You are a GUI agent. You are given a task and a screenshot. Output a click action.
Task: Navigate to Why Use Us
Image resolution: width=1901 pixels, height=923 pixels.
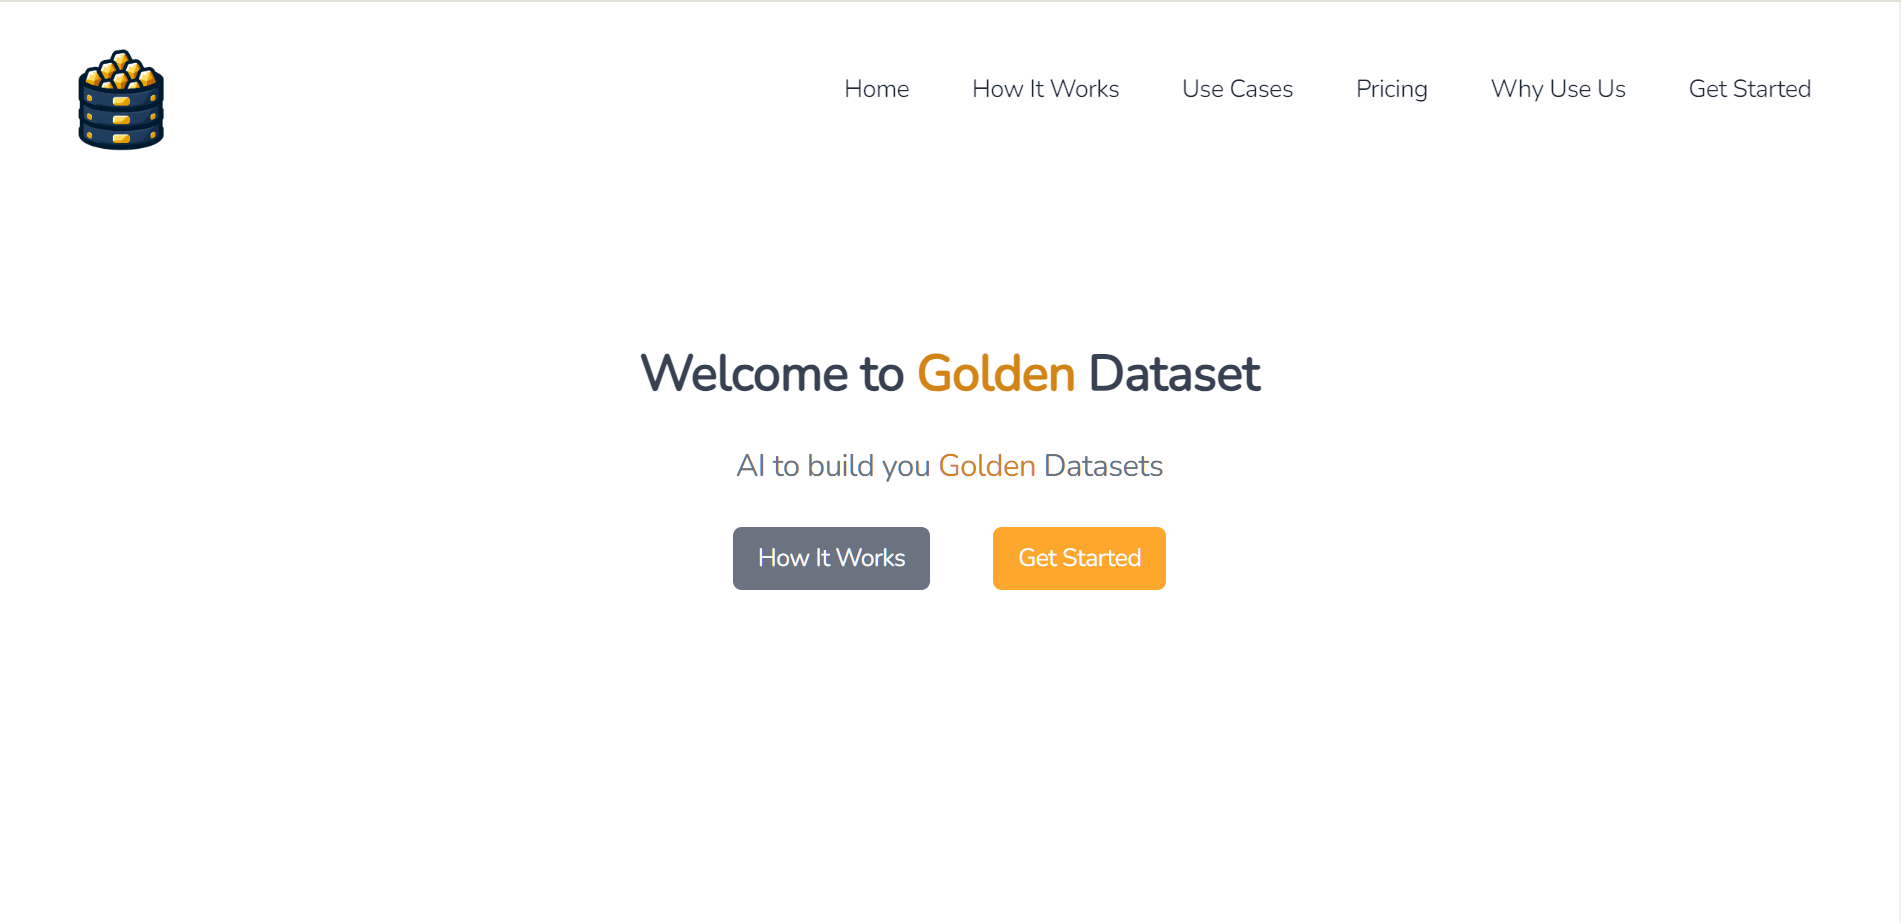1558,89
